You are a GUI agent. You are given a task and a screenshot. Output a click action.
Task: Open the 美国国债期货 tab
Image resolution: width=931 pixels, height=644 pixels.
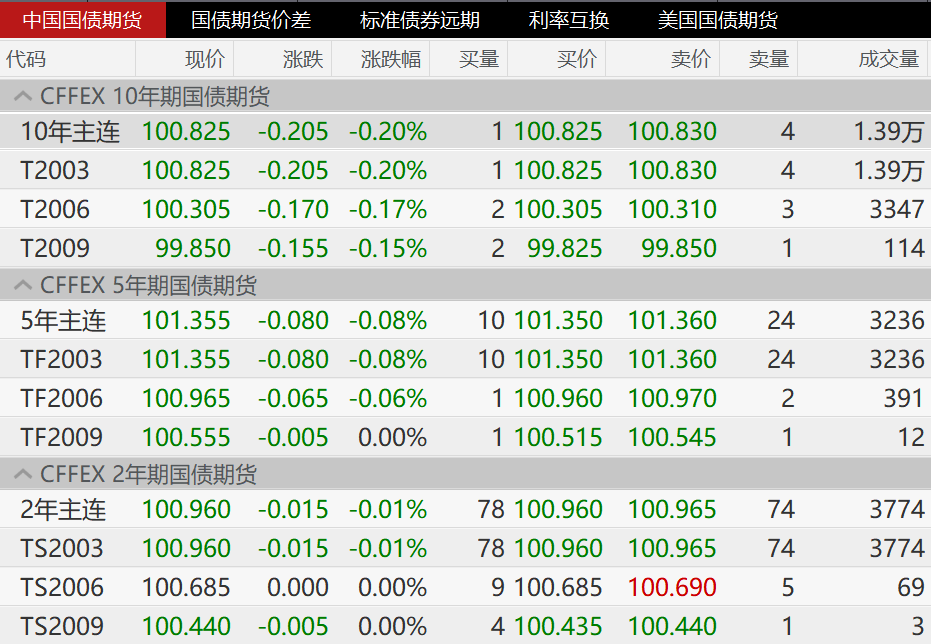pos(717,20)
